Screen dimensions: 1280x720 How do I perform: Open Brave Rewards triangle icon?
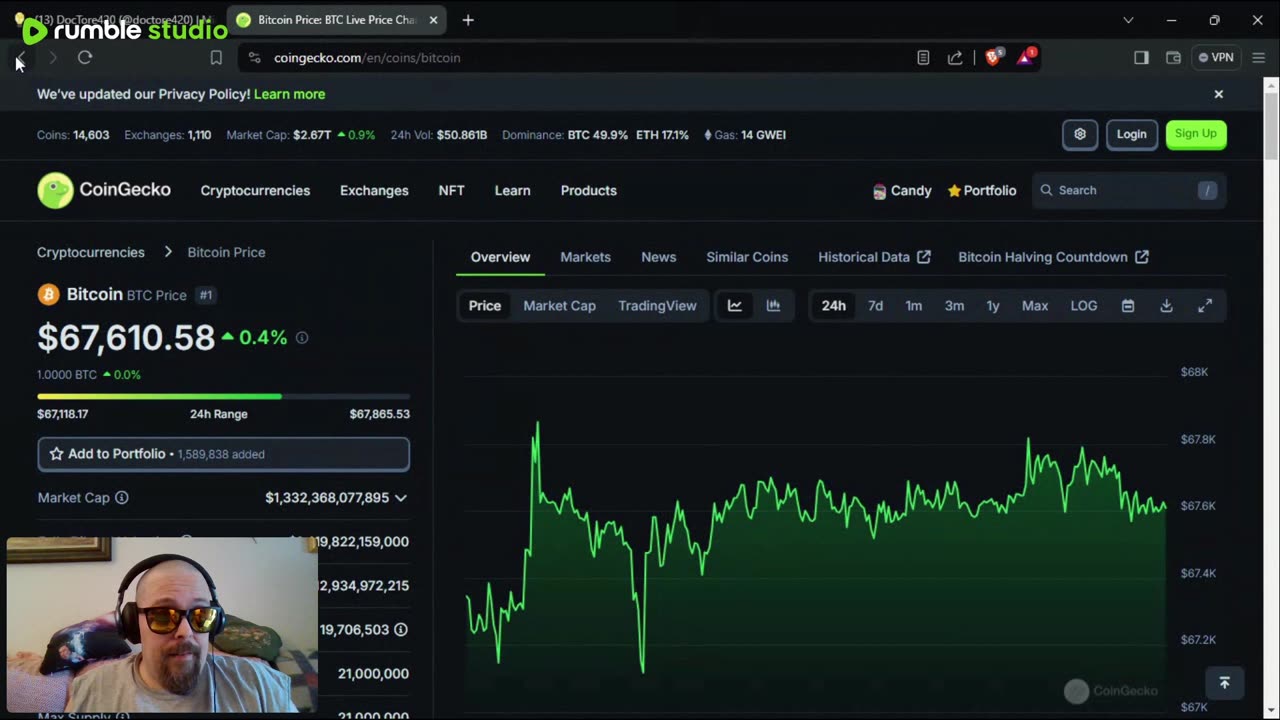(1026, 57)
